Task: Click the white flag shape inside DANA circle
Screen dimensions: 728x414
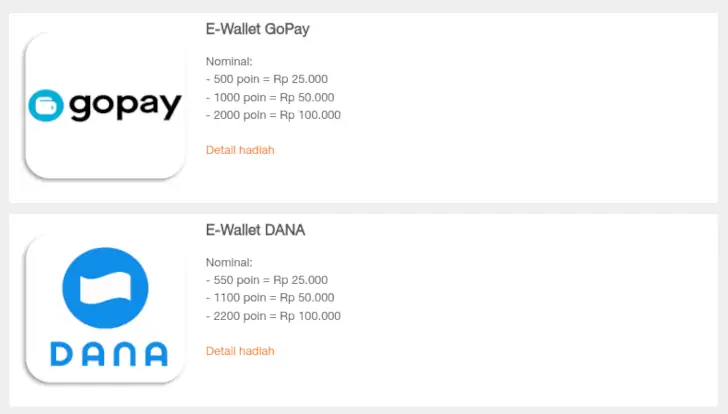Action: (105, 288)
